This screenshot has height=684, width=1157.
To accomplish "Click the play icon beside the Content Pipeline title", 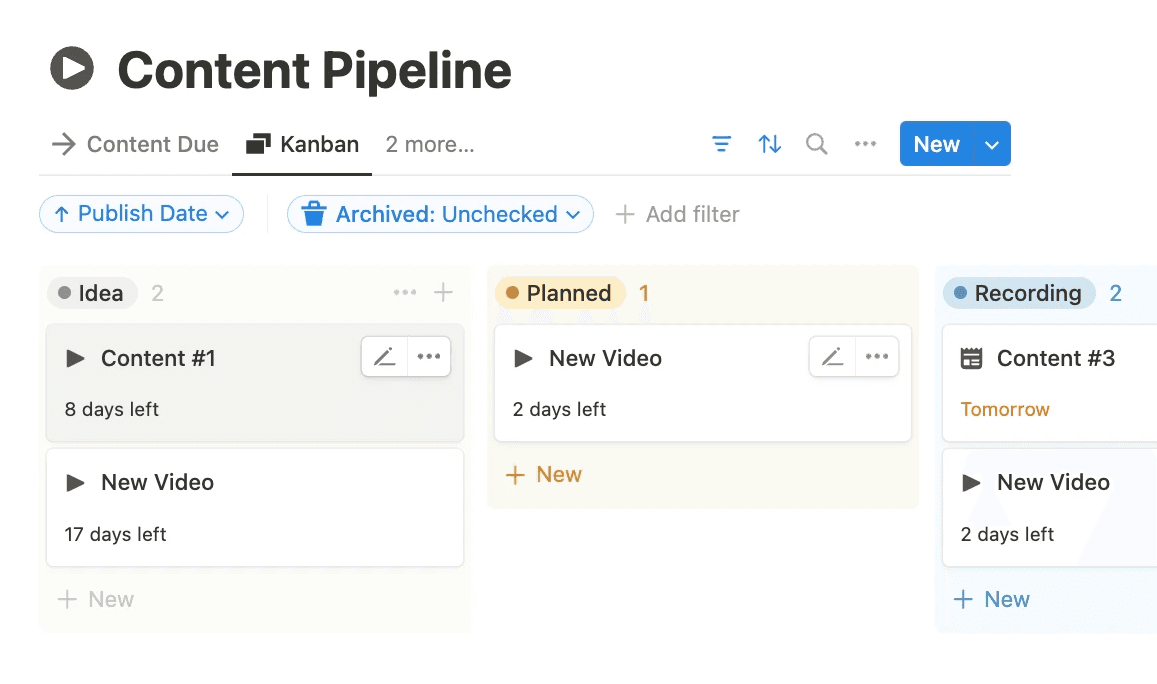I will (x=72, y=69).
